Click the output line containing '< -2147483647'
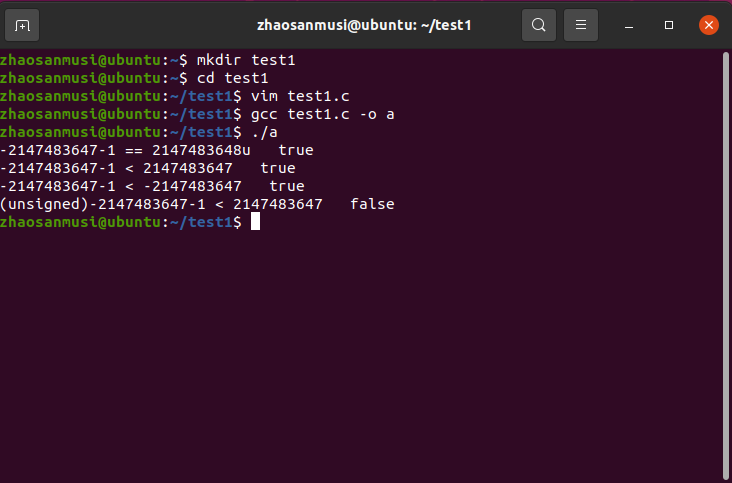The image size is (732, 483). click(x=152, y=186)
